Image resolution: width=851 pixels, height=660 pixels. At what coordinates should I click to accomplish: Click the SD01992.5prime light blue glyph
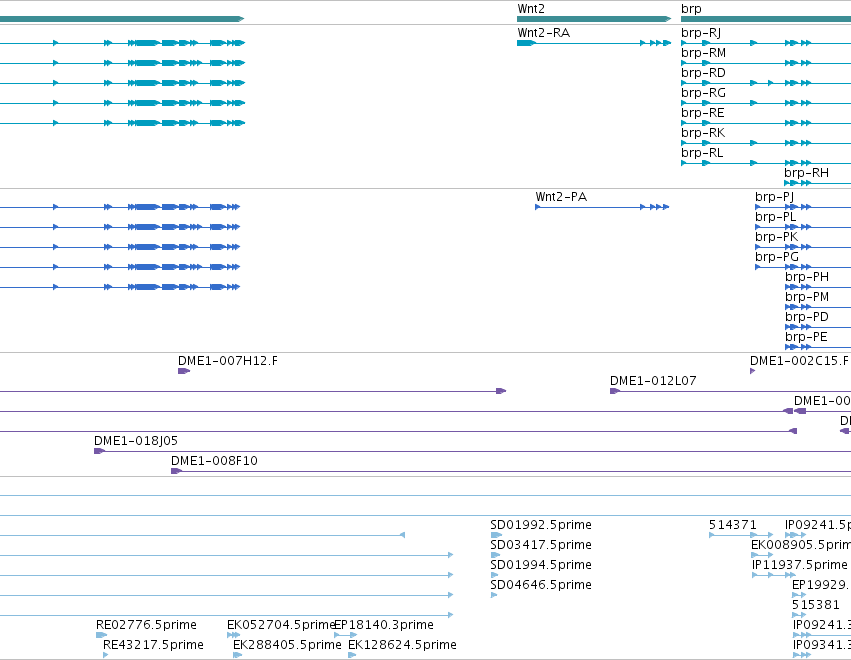496,535
